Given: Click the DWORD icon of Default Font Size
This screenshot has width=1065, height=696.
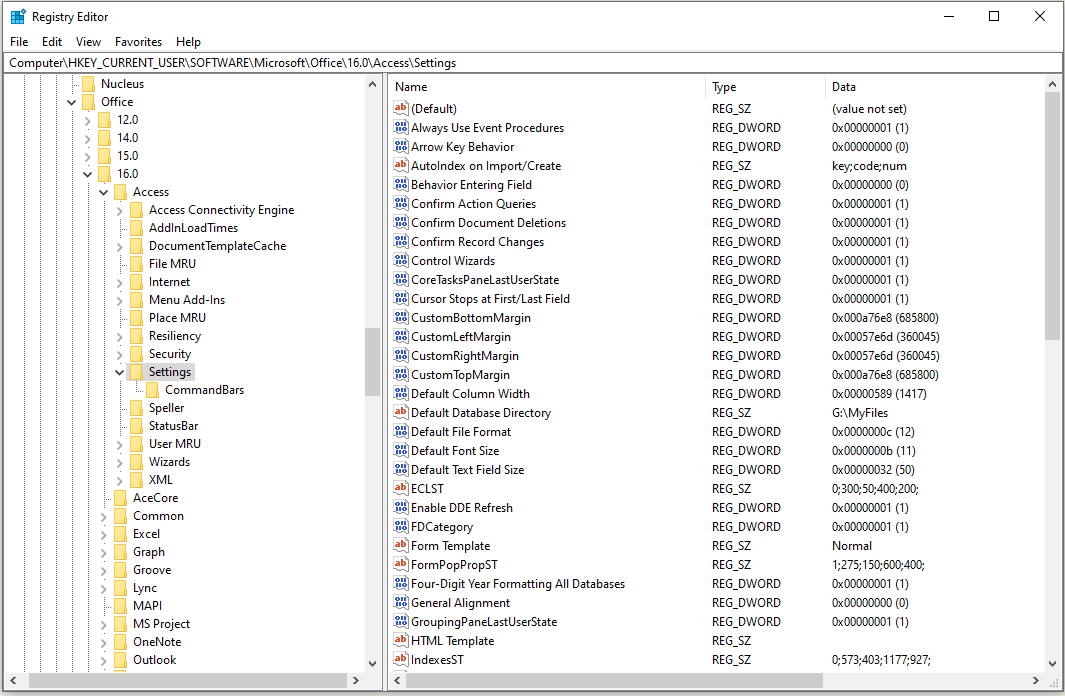Looking at the screenshot, I should [401, 450].
